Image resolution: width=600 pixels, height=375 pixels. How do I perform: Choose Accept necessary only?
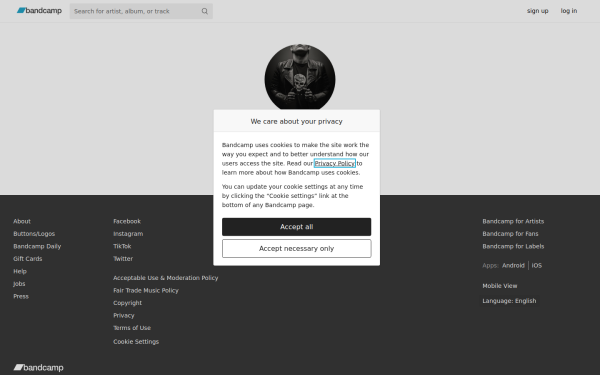(x=297, y=249)
